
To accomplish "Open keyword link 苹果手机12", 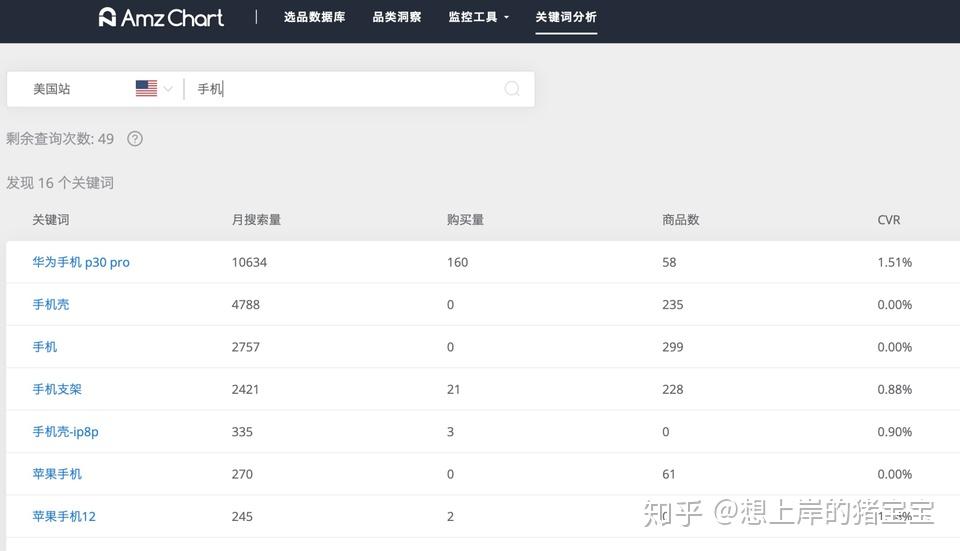I will tap(64, 516).
